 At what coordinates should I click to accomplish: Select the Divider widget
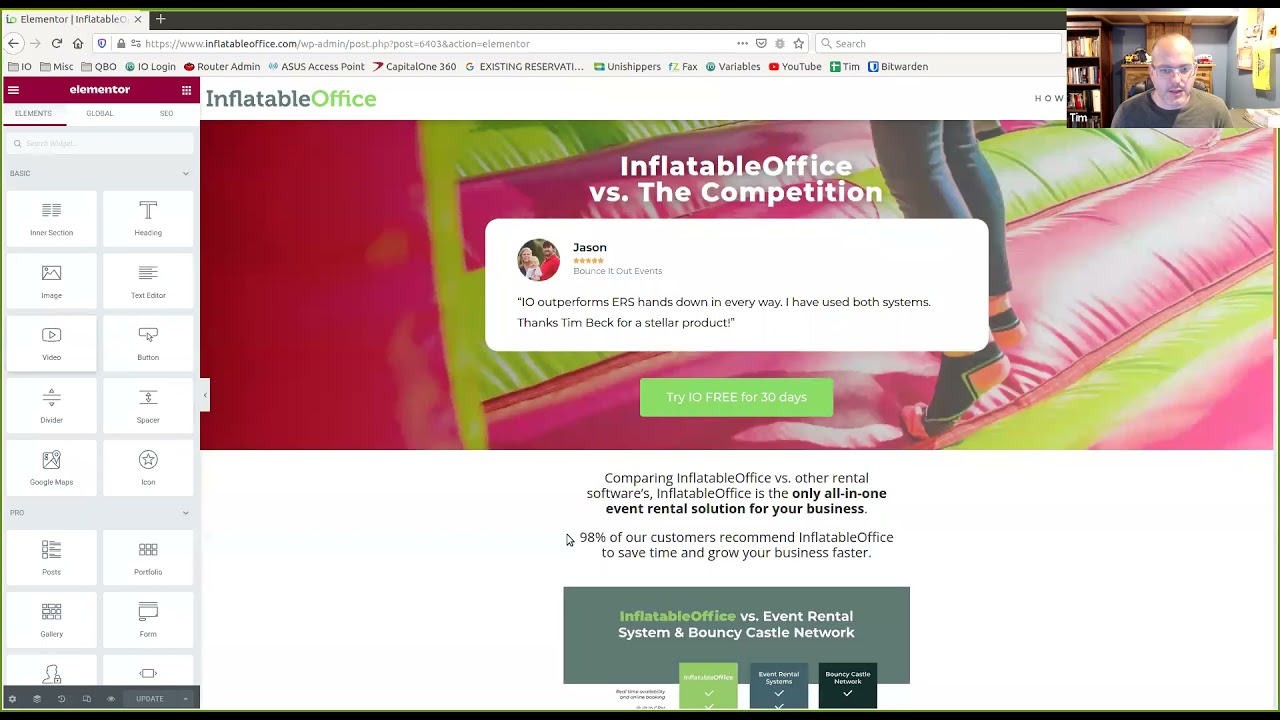[51, 406]
